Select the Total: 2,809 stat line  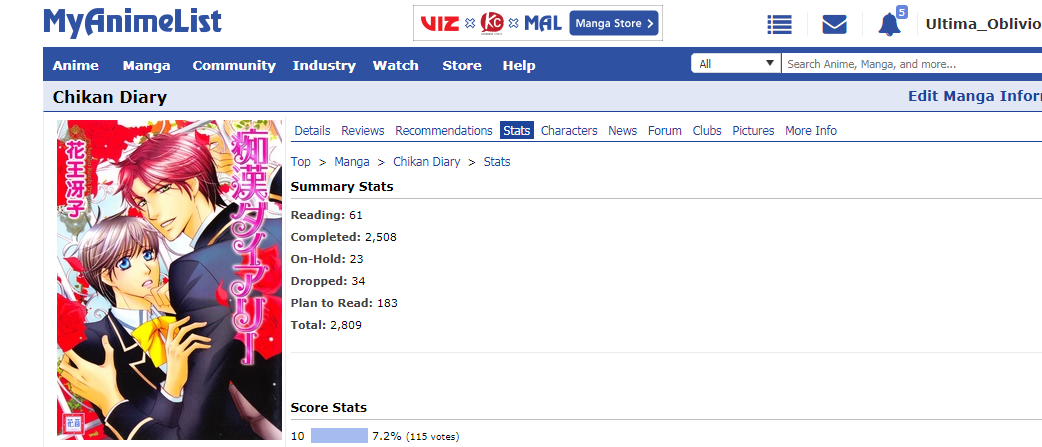(326, 325)
